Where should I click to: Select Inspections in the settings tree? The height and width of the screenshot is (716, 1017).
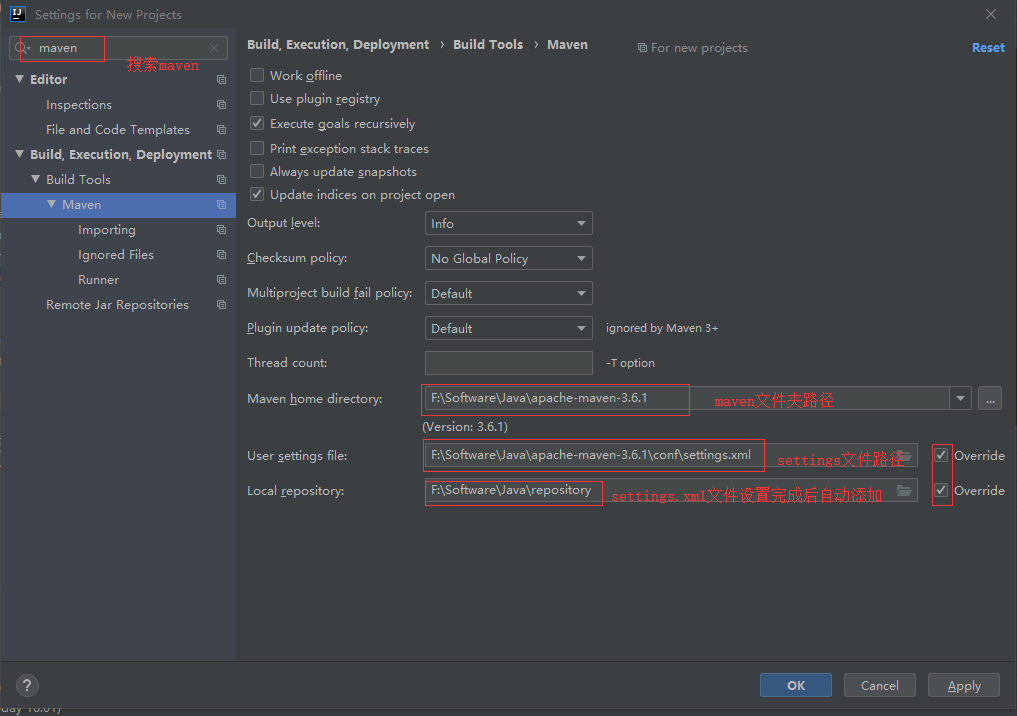point(78,104)
